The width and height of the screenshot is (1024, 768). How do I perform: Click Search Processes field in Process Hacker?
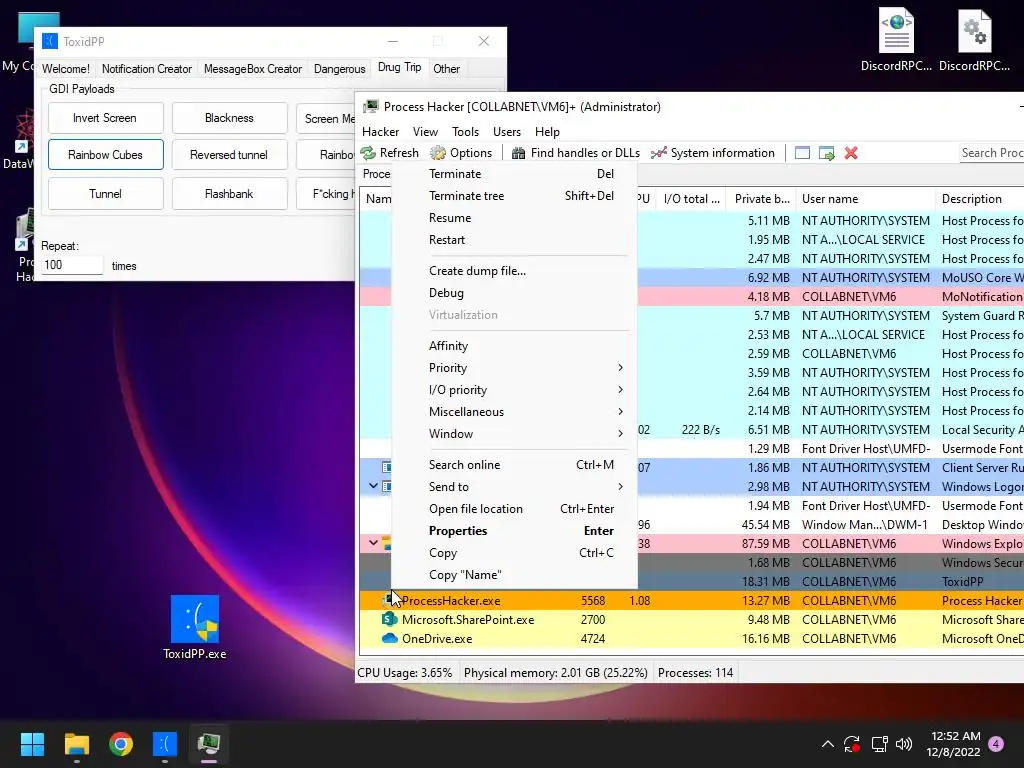[x=991, y=153]
